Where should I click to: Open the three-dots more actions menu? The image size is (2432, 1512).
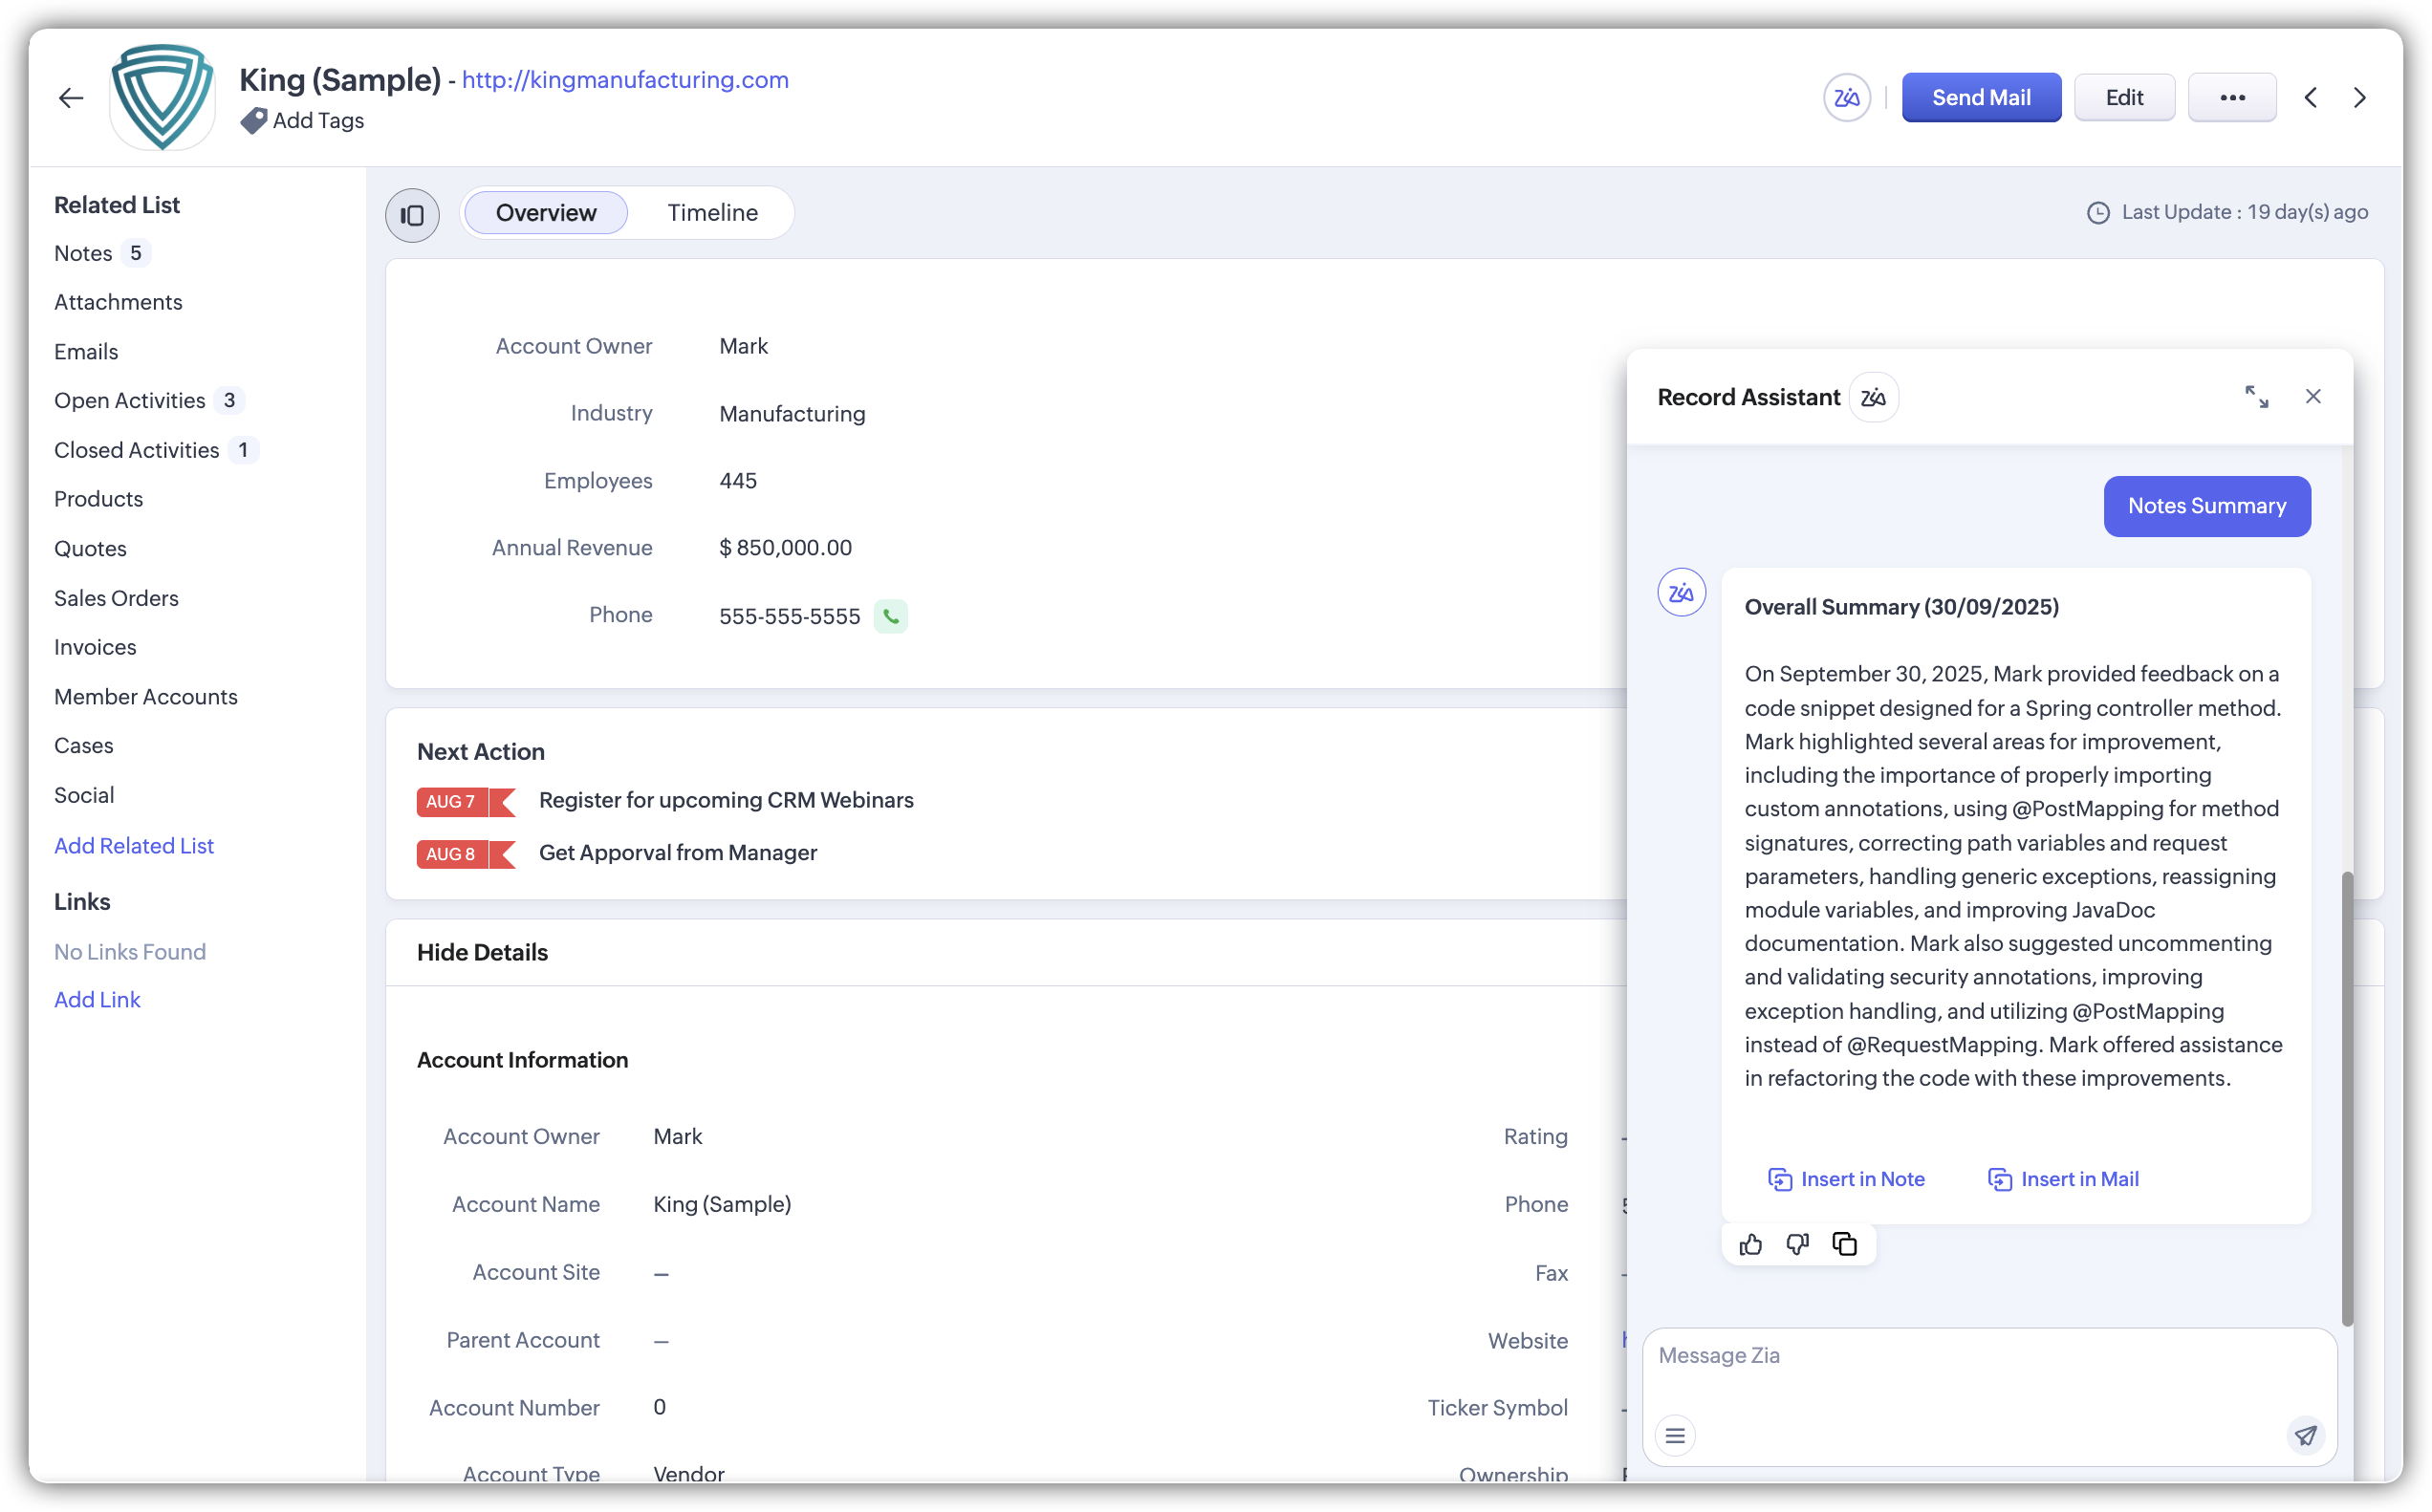(x=2231, y=98)
